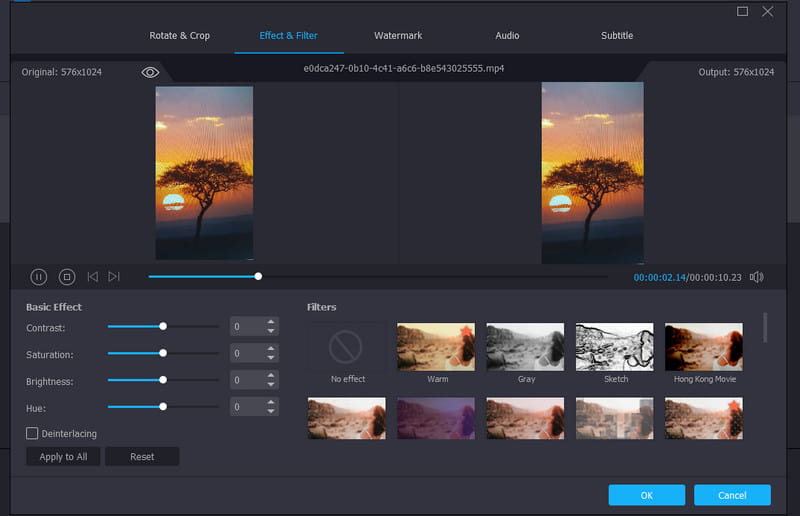Apply the Gray filter
The height and width of the screenshot is (516, 800).
pyautogui.click(x=525, y=347)
